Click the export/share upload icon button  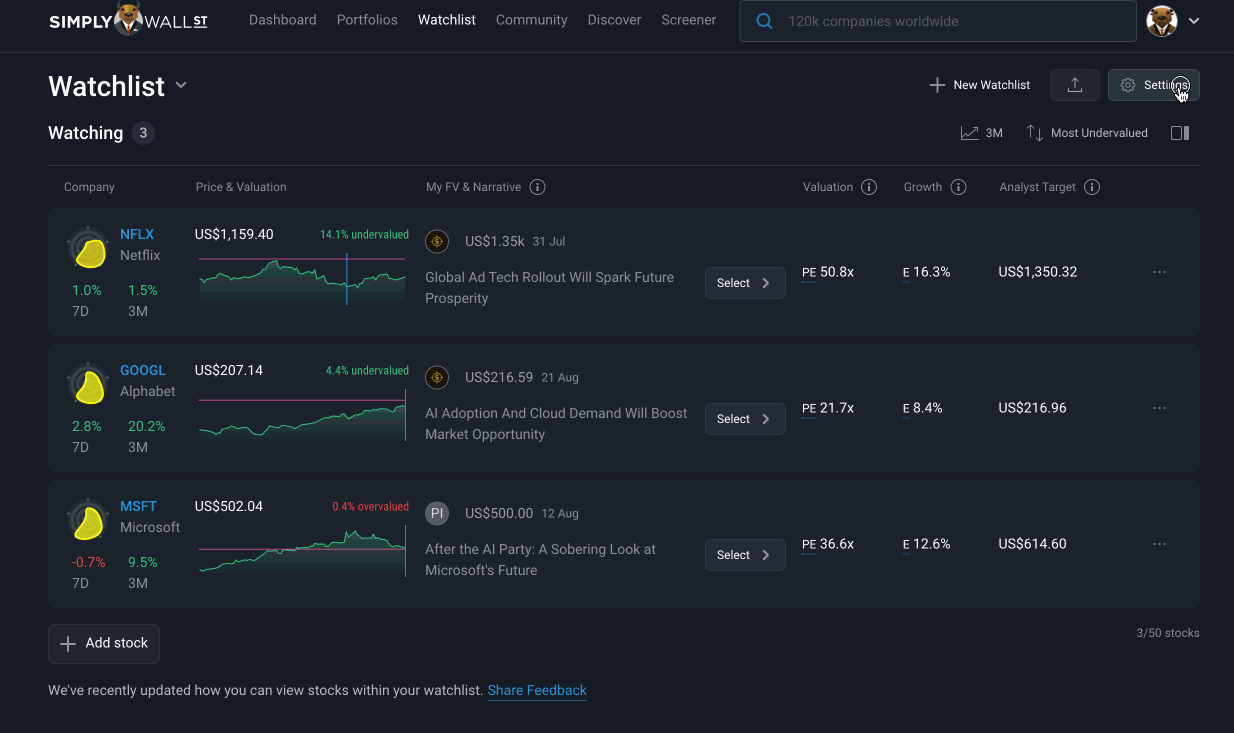[1075, 85]
